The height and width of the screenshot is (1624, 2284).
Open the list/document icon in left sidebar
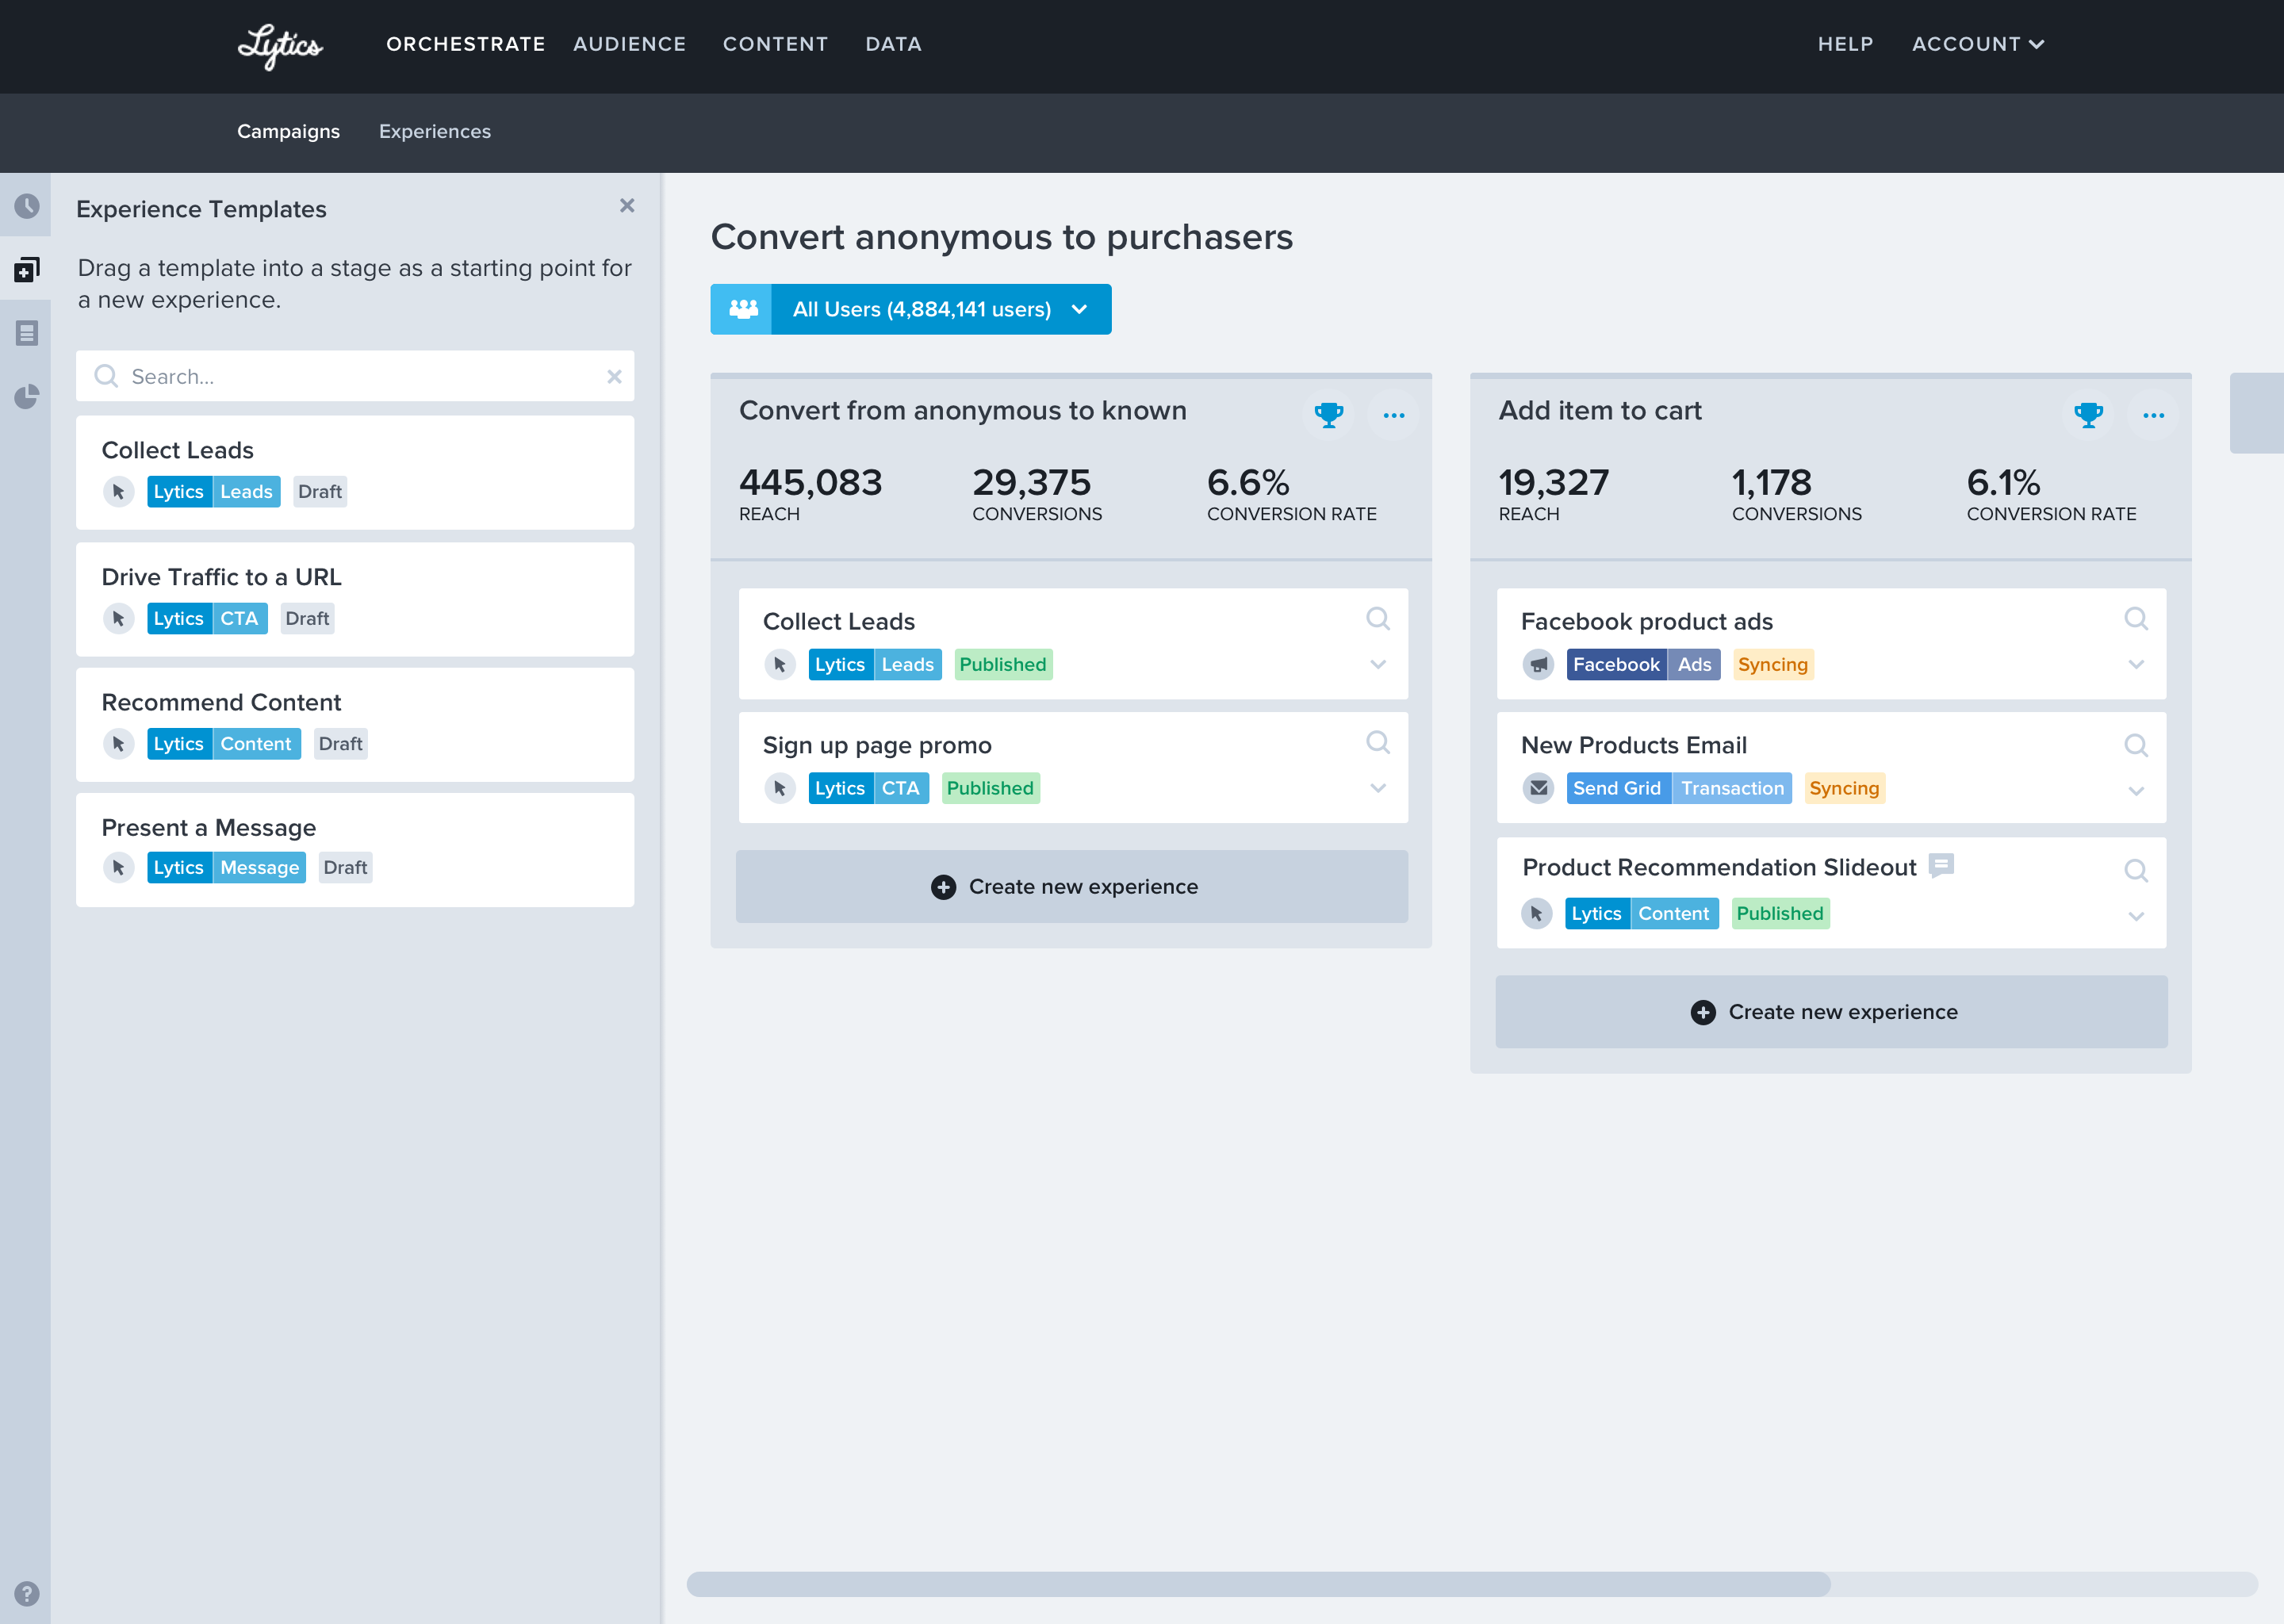point(27,333)
